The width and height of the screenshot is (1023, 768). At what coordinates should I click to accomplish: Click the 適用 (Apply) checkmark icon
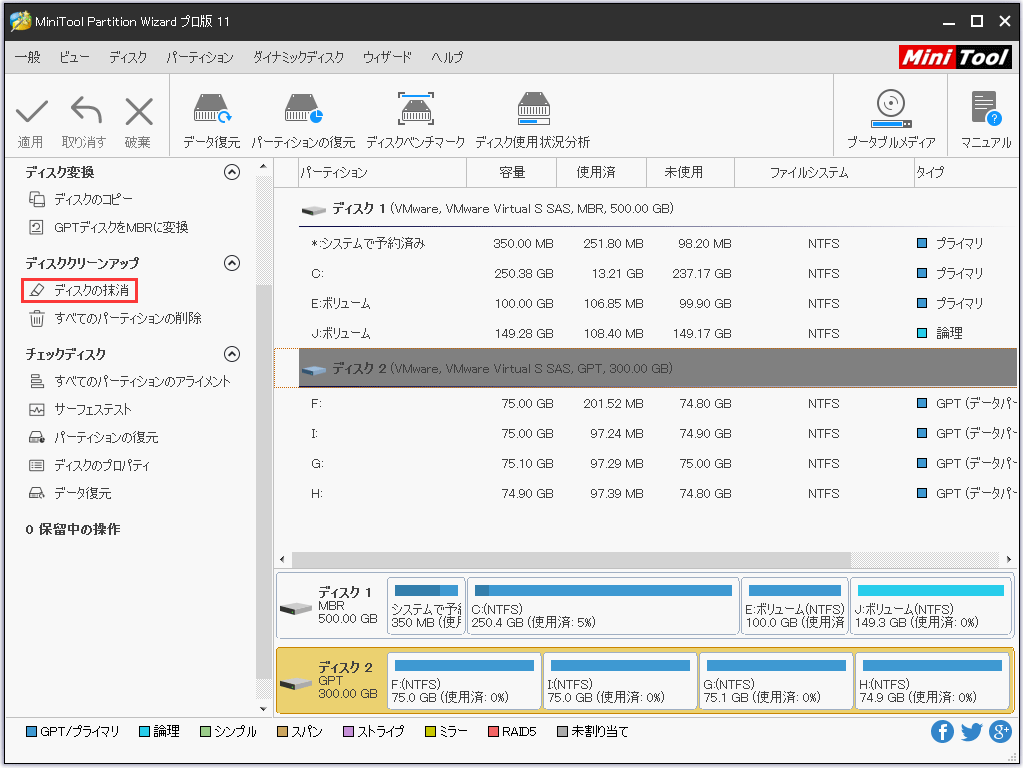tap(31, 112)
